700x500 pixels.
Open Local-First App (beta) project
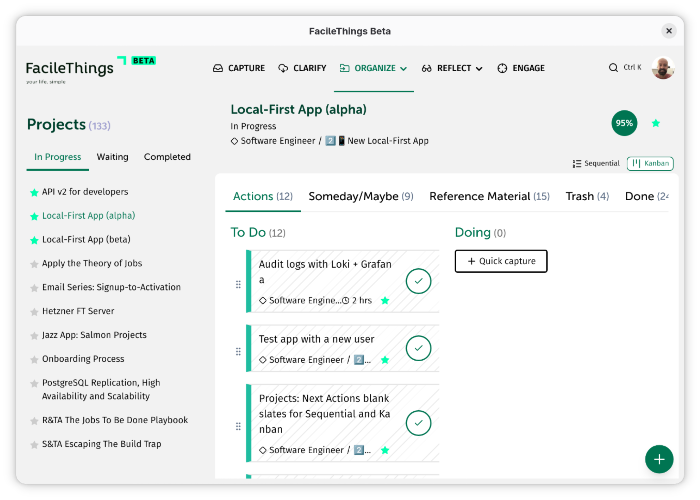[x=86, y=240]
